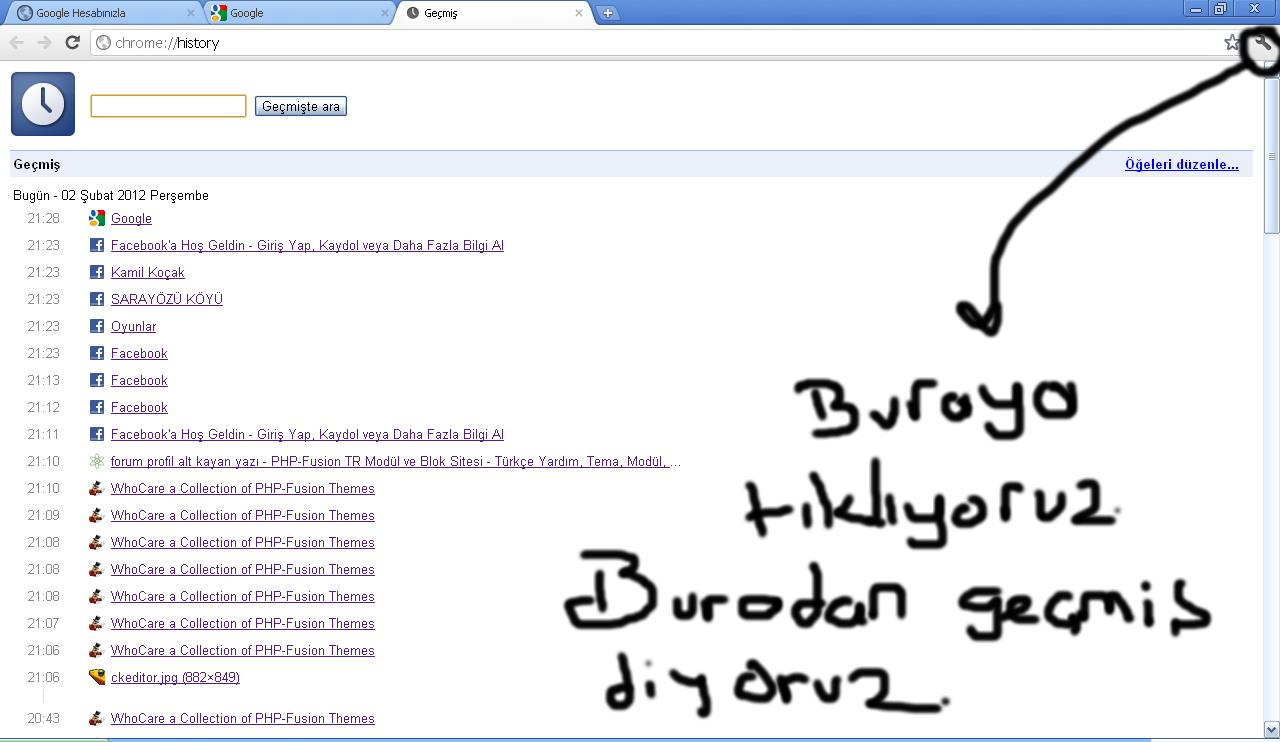The height and width of the screenshot is (742, 1280).
Task: Reload the history page
Action: click(x=72, y=43)
